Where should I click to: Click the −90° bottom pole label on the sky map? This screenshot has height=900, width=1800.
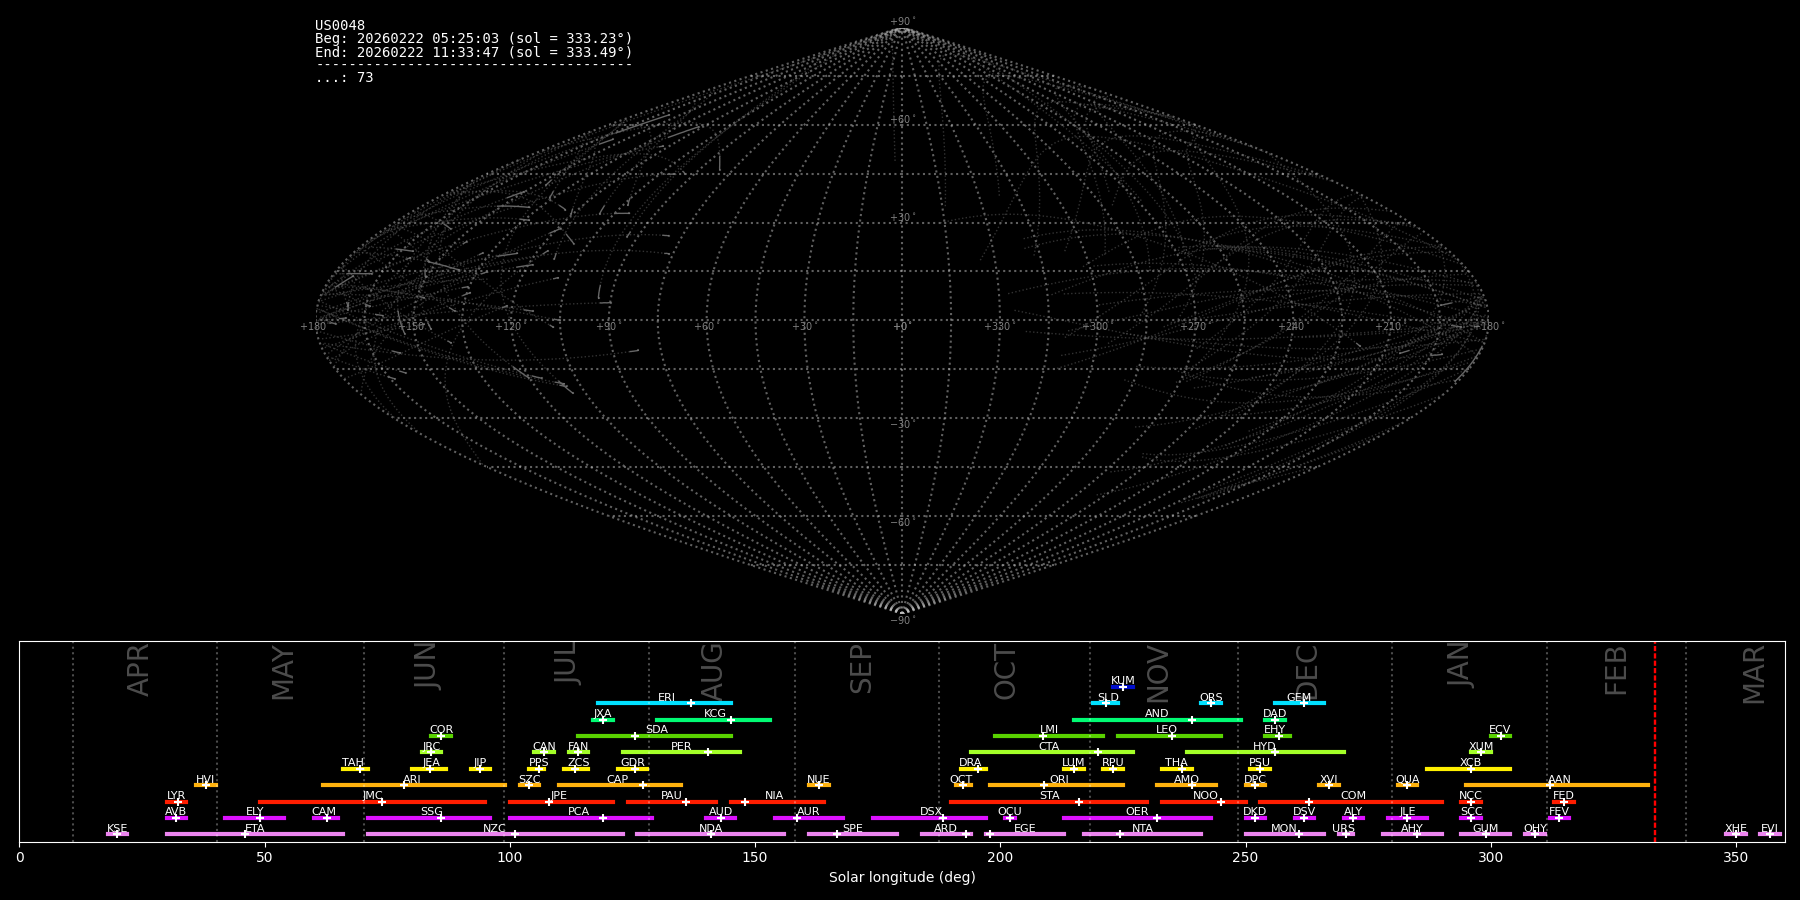point(902,621)
